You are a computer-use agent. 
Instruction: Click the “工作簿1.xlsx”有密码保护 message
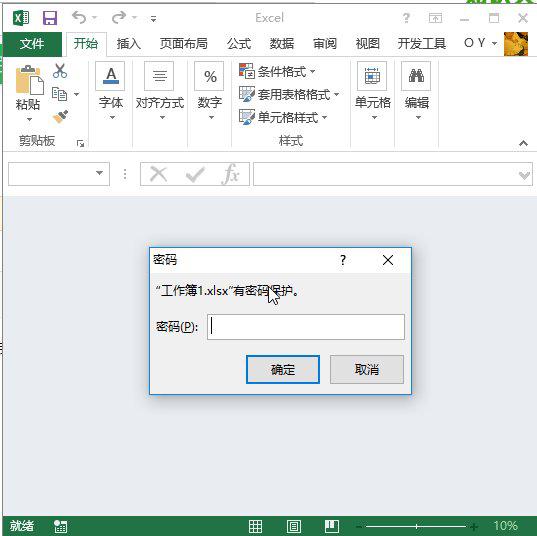coord(227,291)
